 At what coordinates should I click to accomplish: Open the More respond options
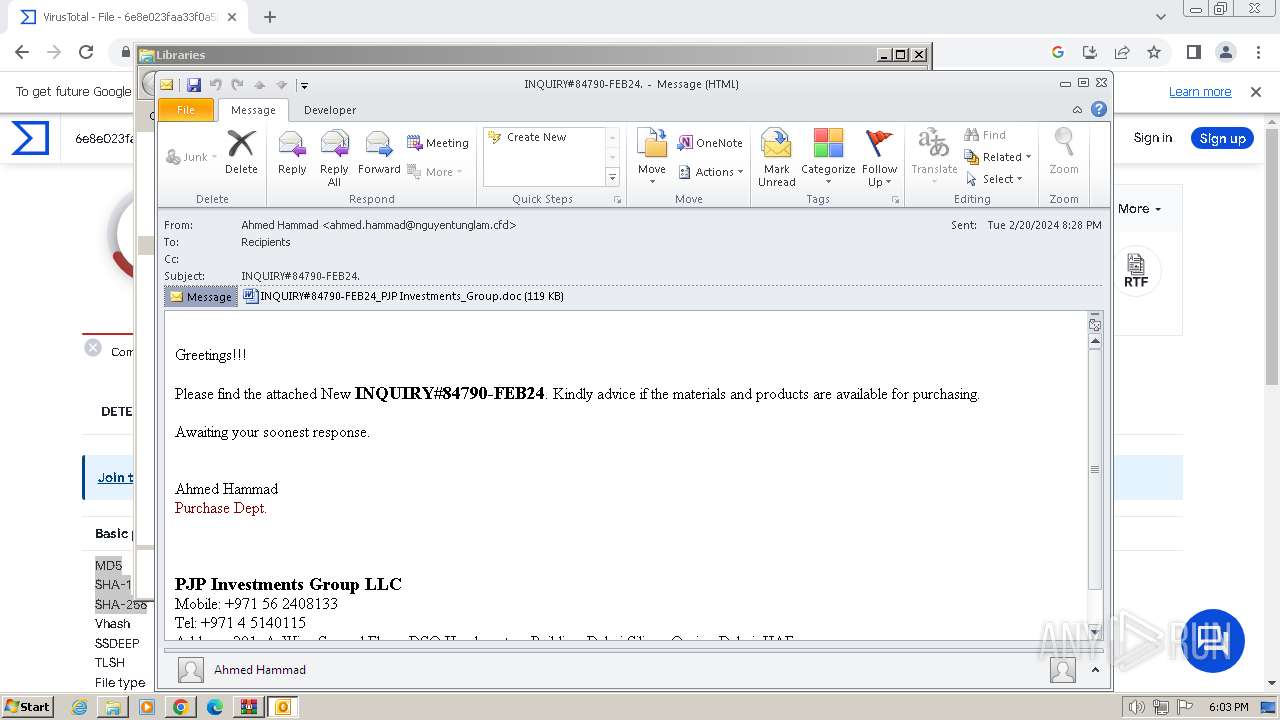[436, 172]
